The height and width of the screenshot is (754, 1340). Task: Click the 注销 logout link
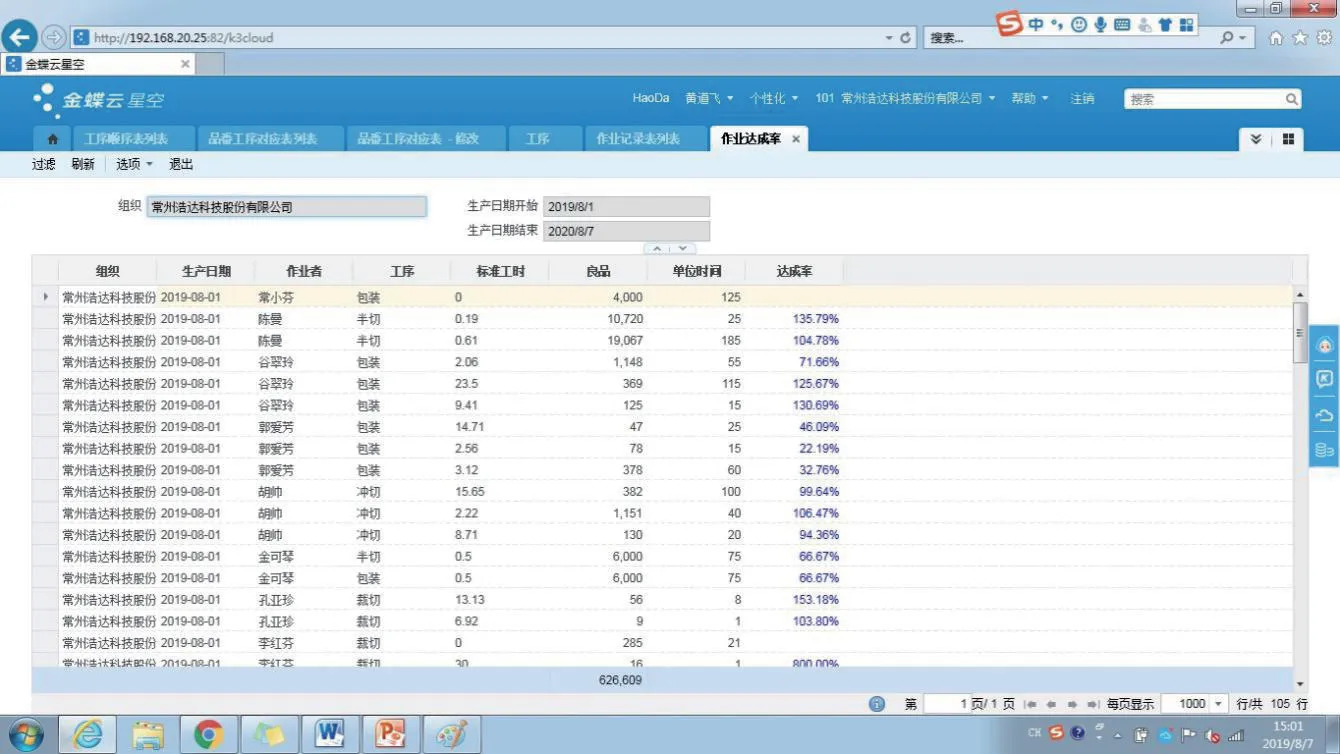tap(1082, 98)
